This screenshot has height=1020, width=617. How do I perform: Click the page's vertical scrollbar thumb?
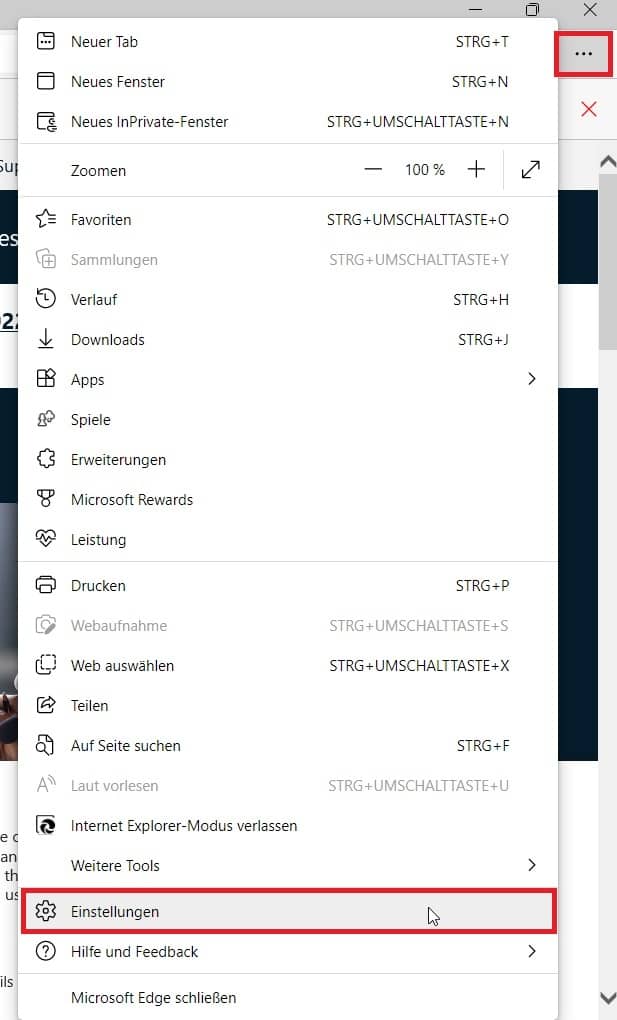pyautogui.click(x=607, y=260)
